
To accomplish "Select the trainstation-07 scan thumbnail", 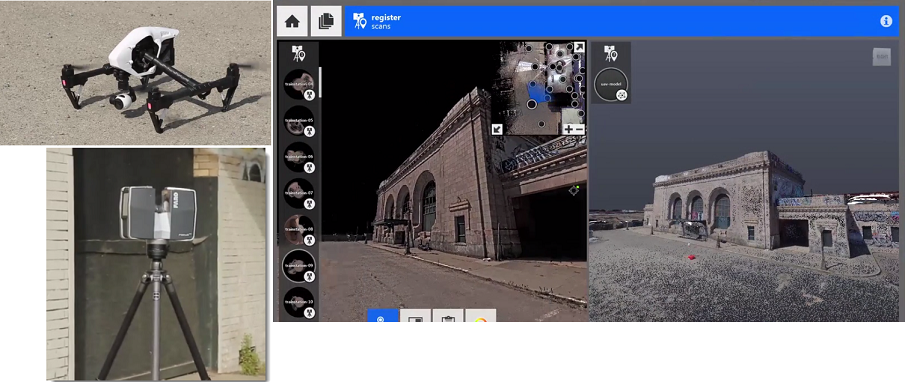I will point(299,193).
